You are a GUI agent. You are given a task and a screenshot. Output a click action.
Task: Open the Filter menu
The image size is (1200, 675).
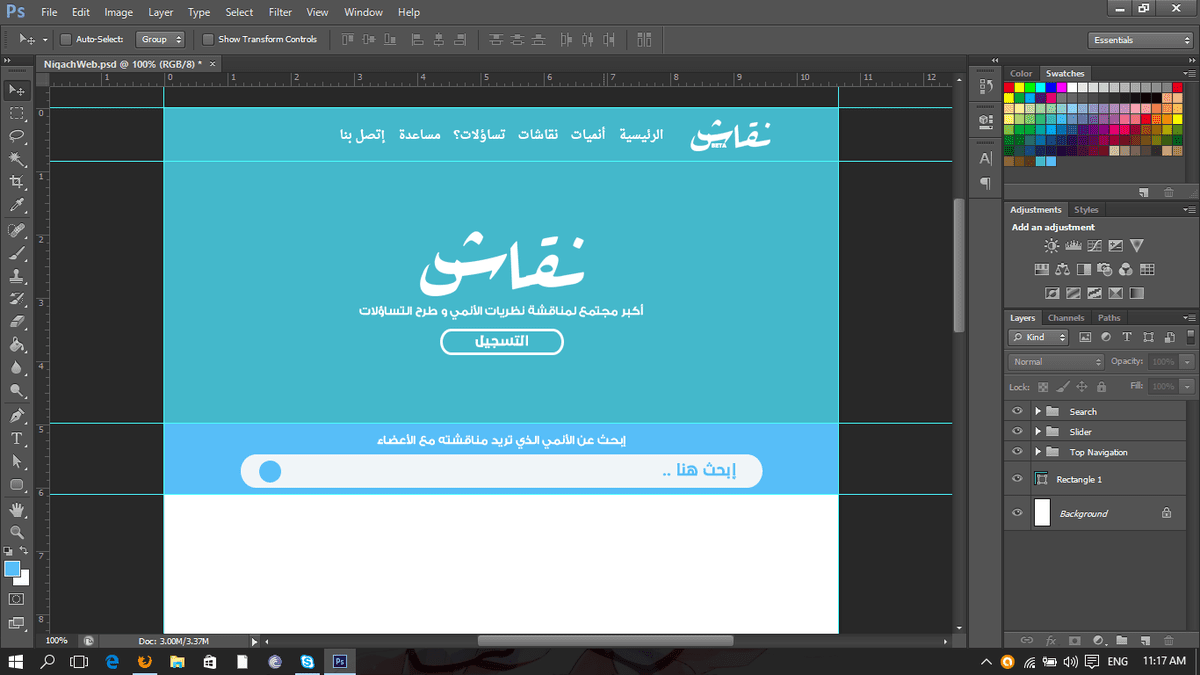[280, 13]
